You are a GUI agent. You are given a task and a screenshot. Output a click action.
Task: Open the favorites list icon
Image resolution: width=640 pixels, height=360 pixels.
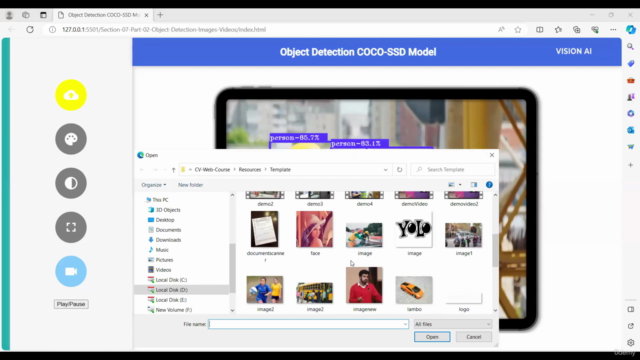coord(558,29)
